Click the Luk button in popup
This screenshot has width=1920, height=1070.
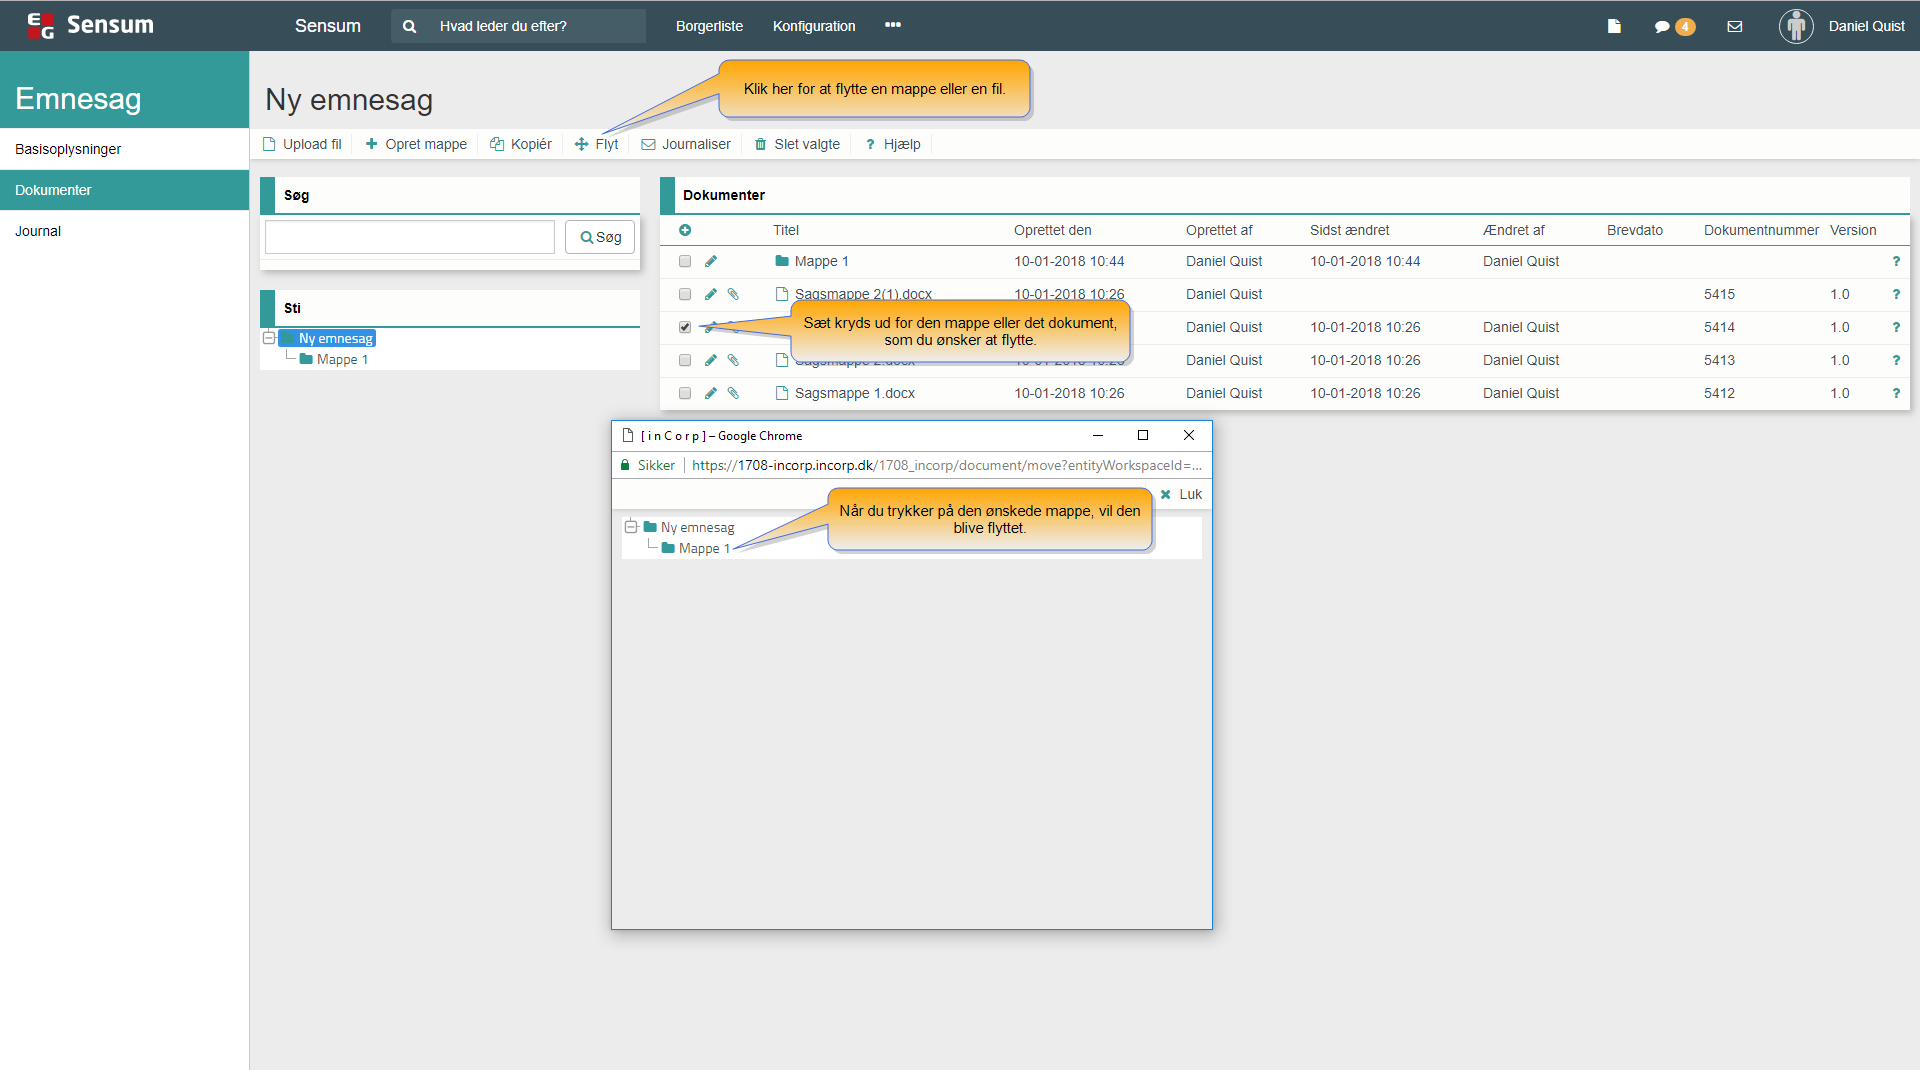1181,494
